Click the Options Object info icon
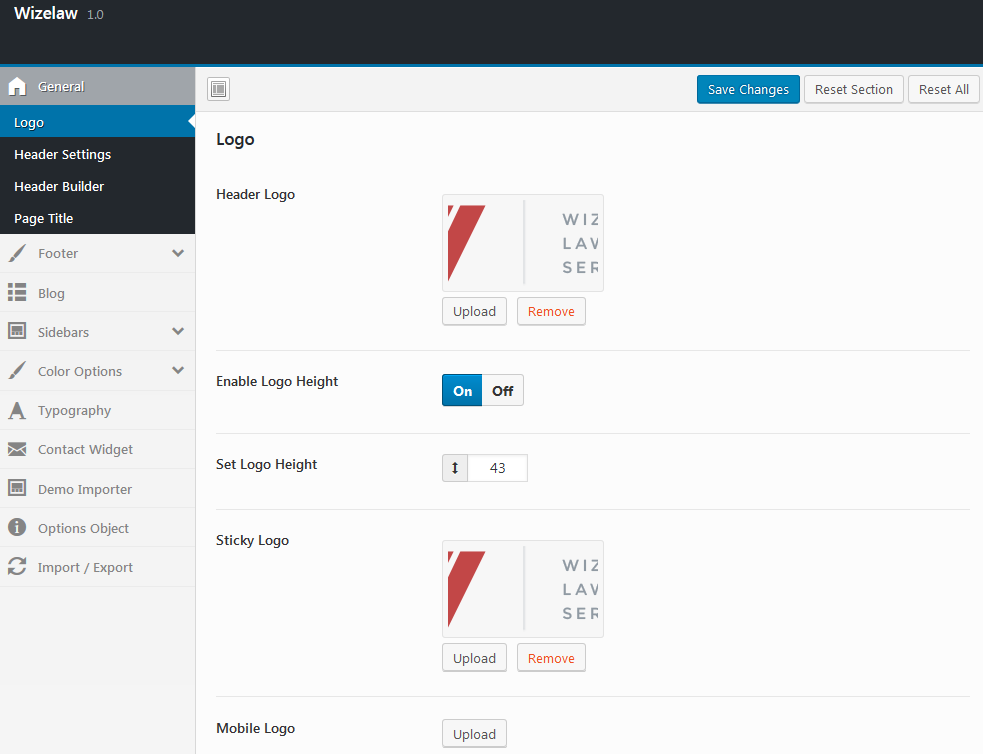 tap(17, 528)
